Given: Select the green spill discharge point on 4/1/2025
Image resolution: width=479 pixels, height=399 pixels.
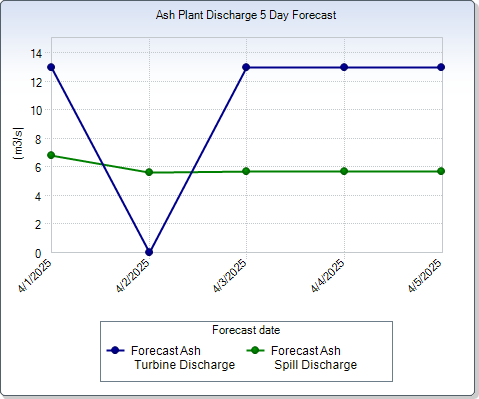Looking at the screenshot, I should tap(51, 155).
